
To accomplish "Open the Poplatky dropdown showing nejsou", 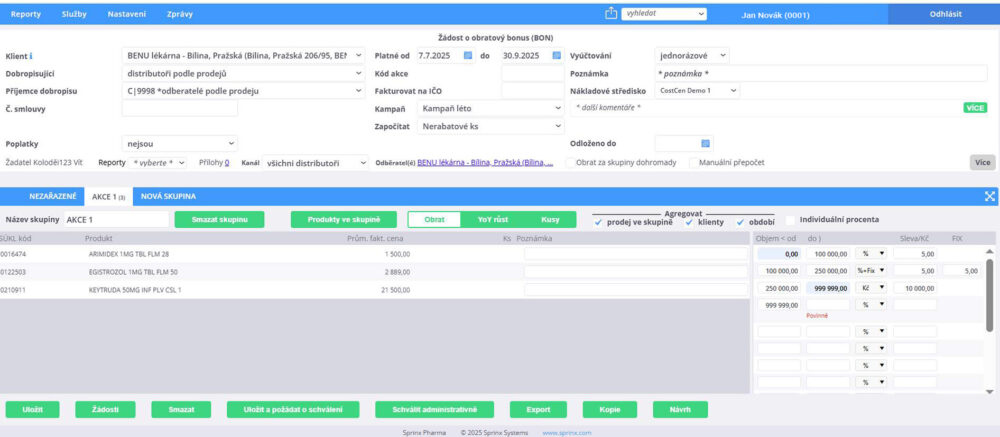I will (179, 143).
